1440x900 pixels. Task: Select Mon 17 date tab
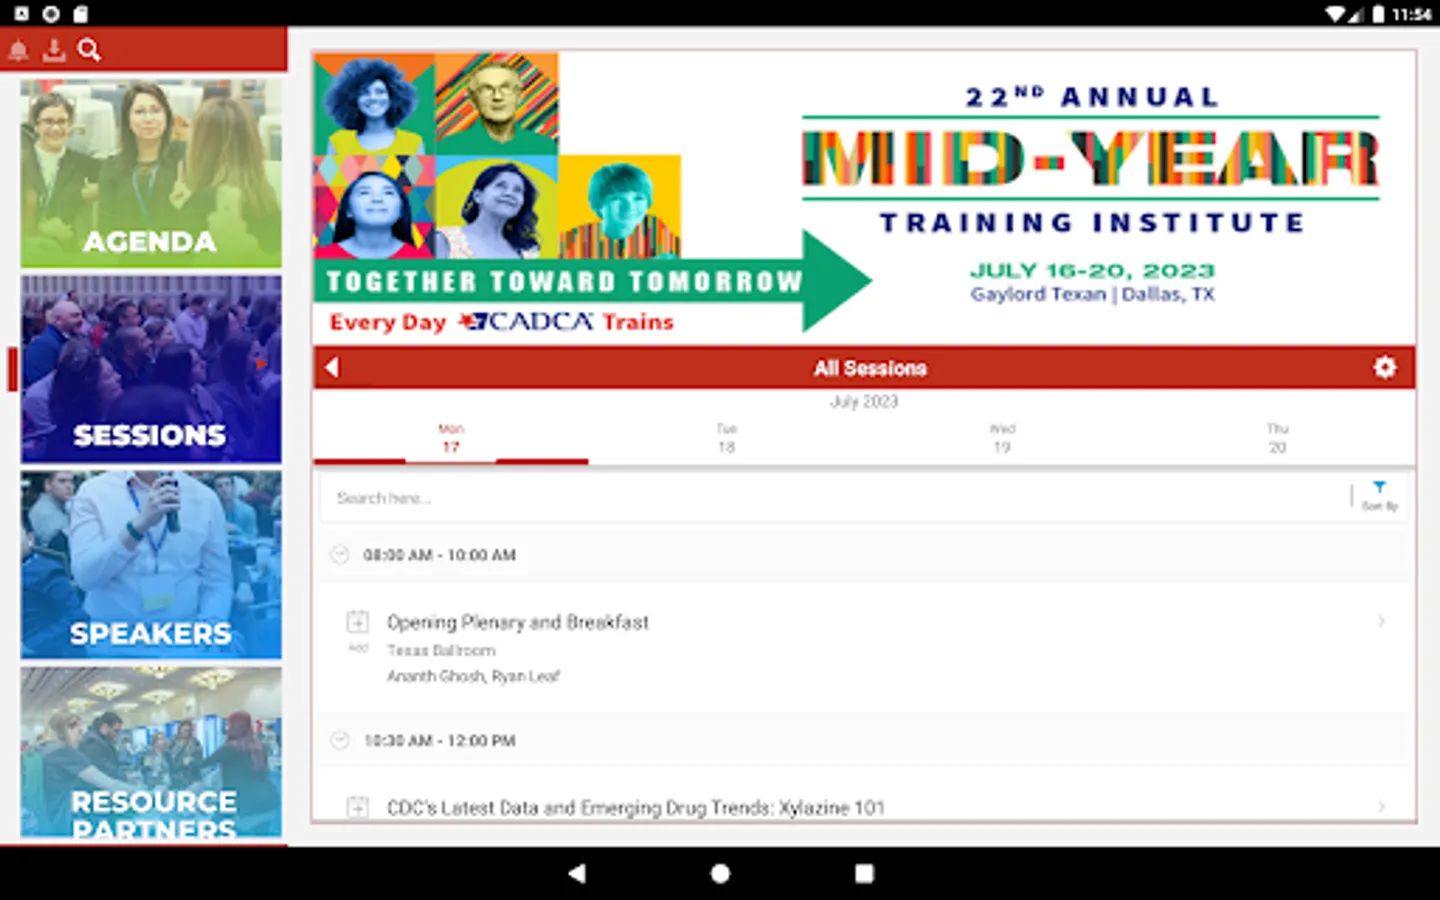(451, 438)
